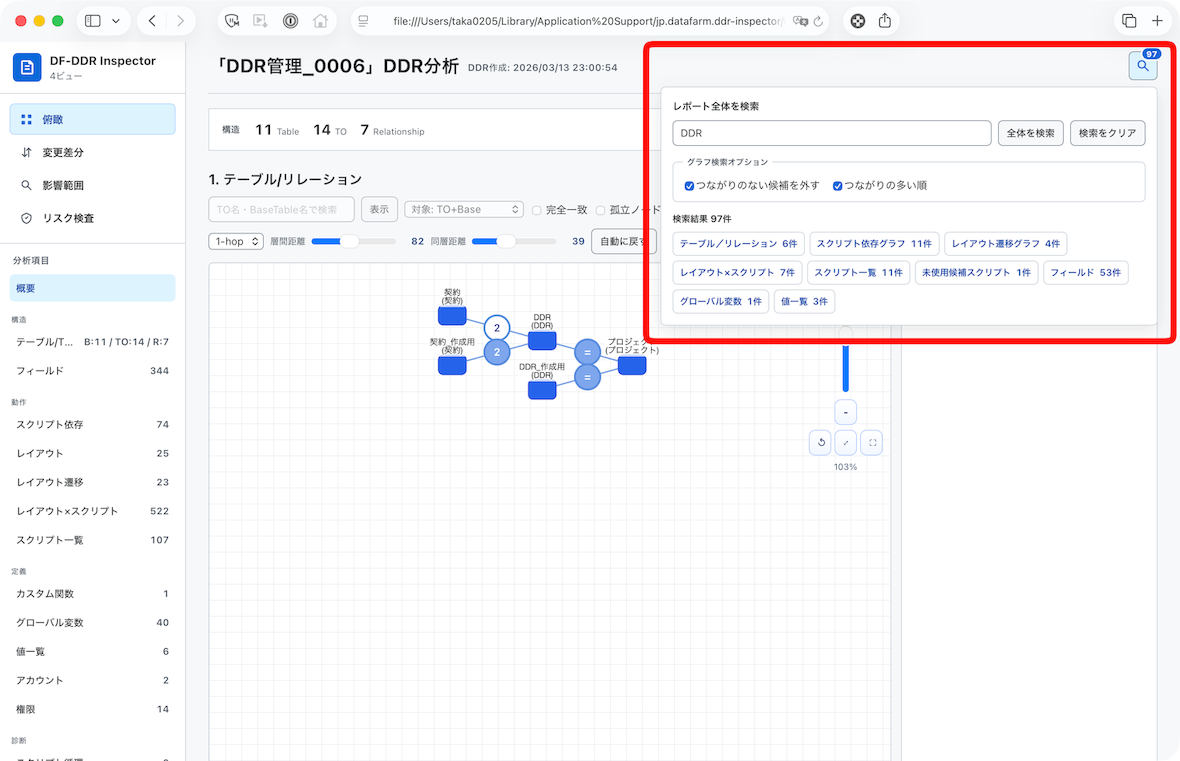1180x761 pixels.
Task: Open レイアウト遷移グラフ 4件 result chip
Action: click(1005, 244)
